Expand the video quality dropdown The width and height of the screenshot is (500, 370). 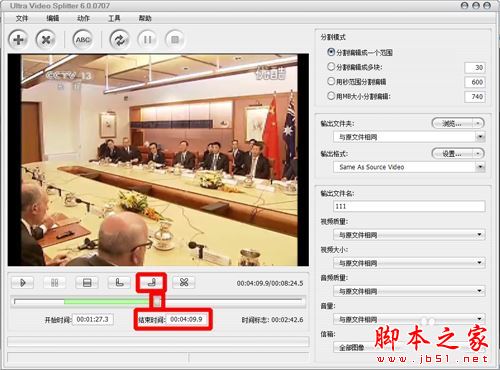pyautogui.click(x=479, y=235)
